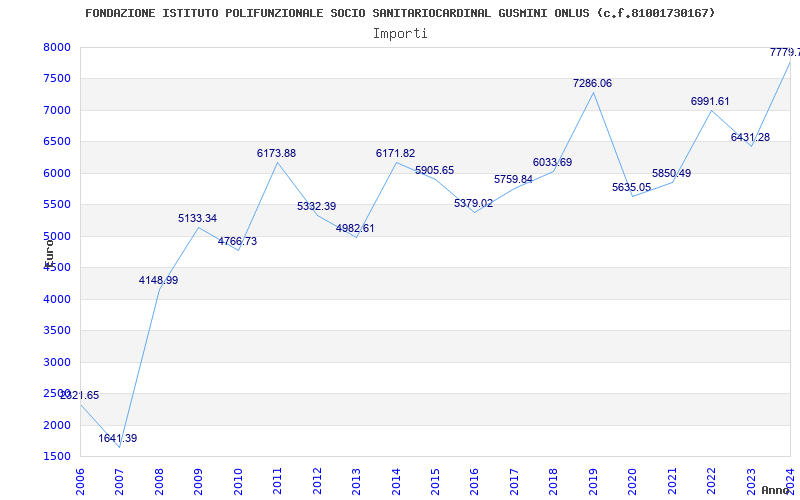This screenshot has width=800, height=500.
Task: Select the 4148.99 value label
Action: (158, 281)
